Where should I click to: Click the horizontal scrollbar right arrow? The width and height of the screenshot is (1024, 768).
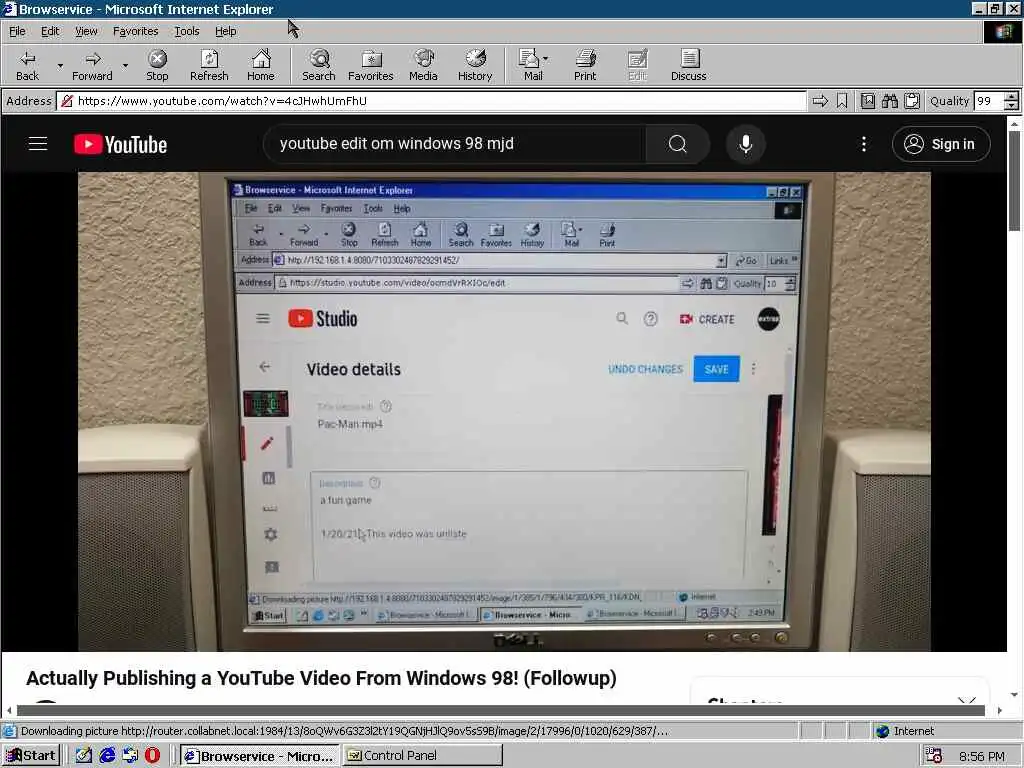click(1000, 711)
